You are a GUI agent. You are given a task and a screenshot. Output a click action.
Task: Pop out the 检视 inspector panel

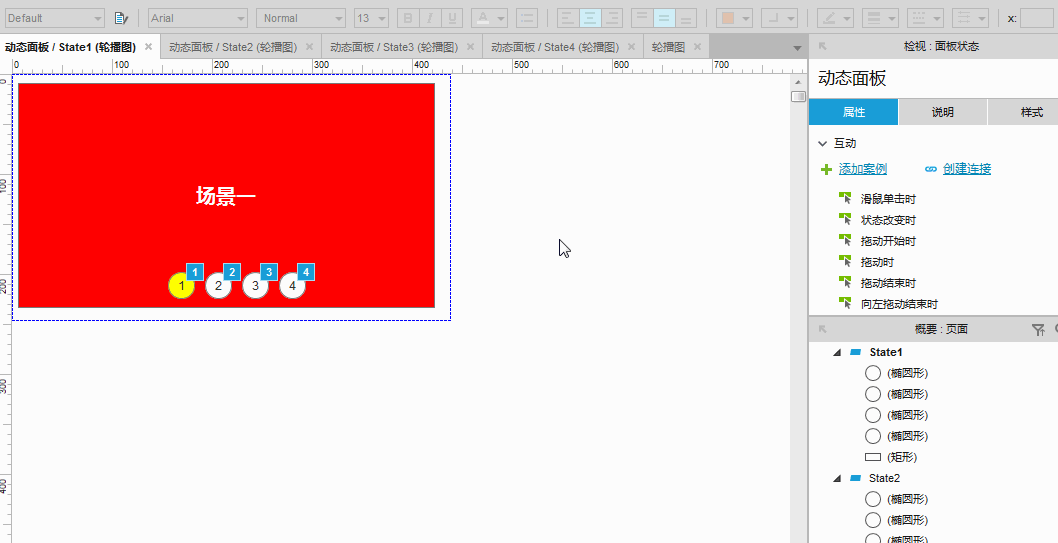pos(823,47)
